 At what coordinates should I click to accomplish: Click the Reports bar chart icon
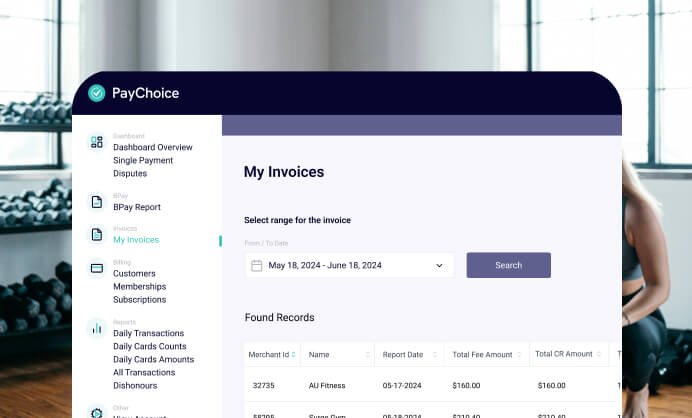(97, 328)
